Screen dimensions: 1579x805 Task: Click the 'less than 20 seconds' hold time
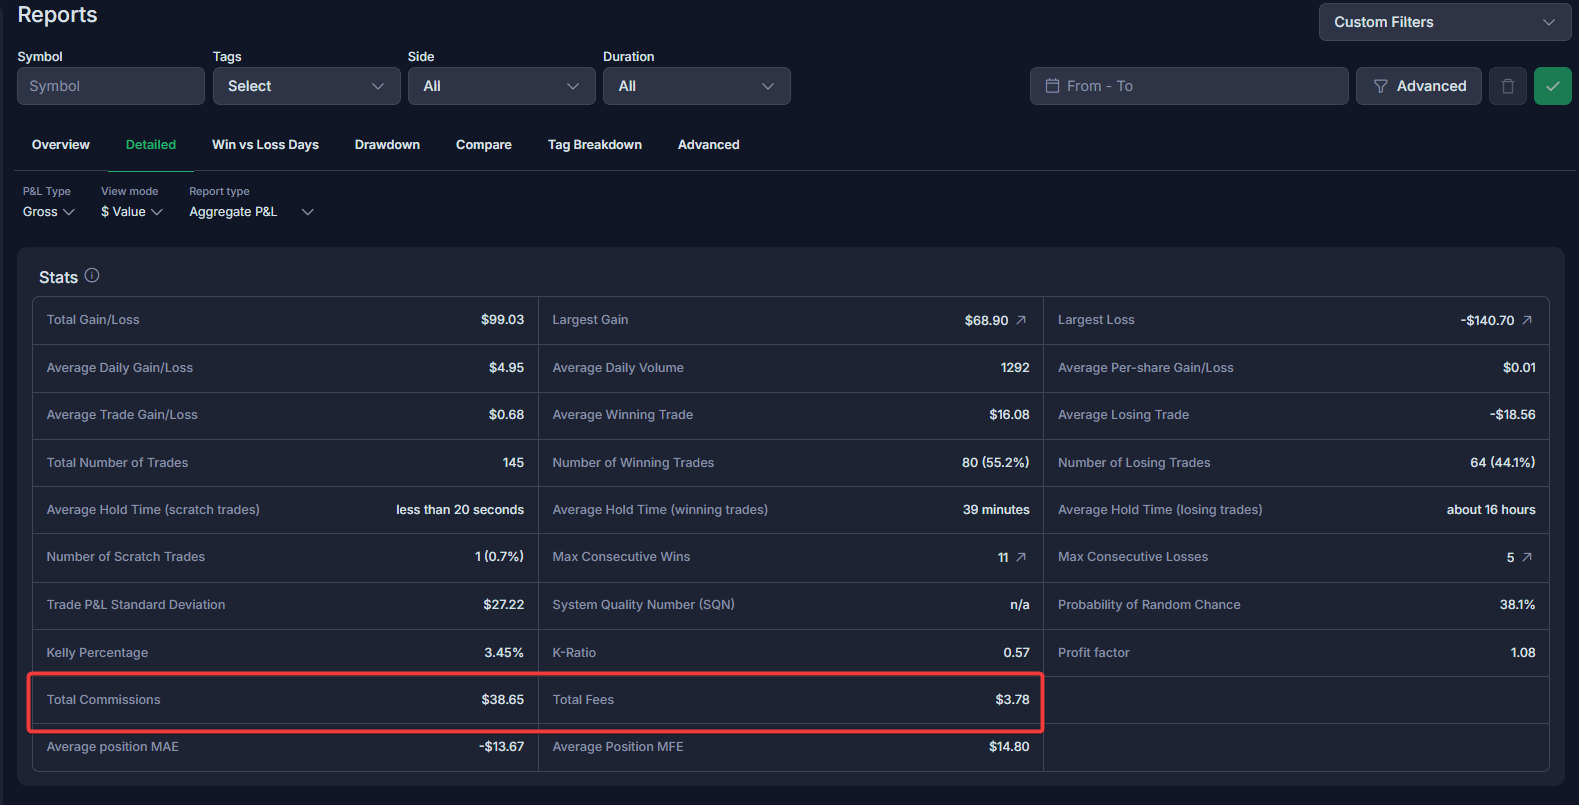[x=460, y=510]
